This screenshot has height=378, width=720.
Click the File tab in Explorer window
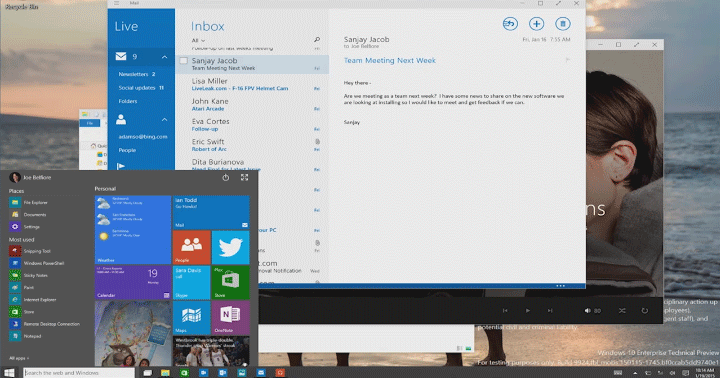tap(90, 123)
